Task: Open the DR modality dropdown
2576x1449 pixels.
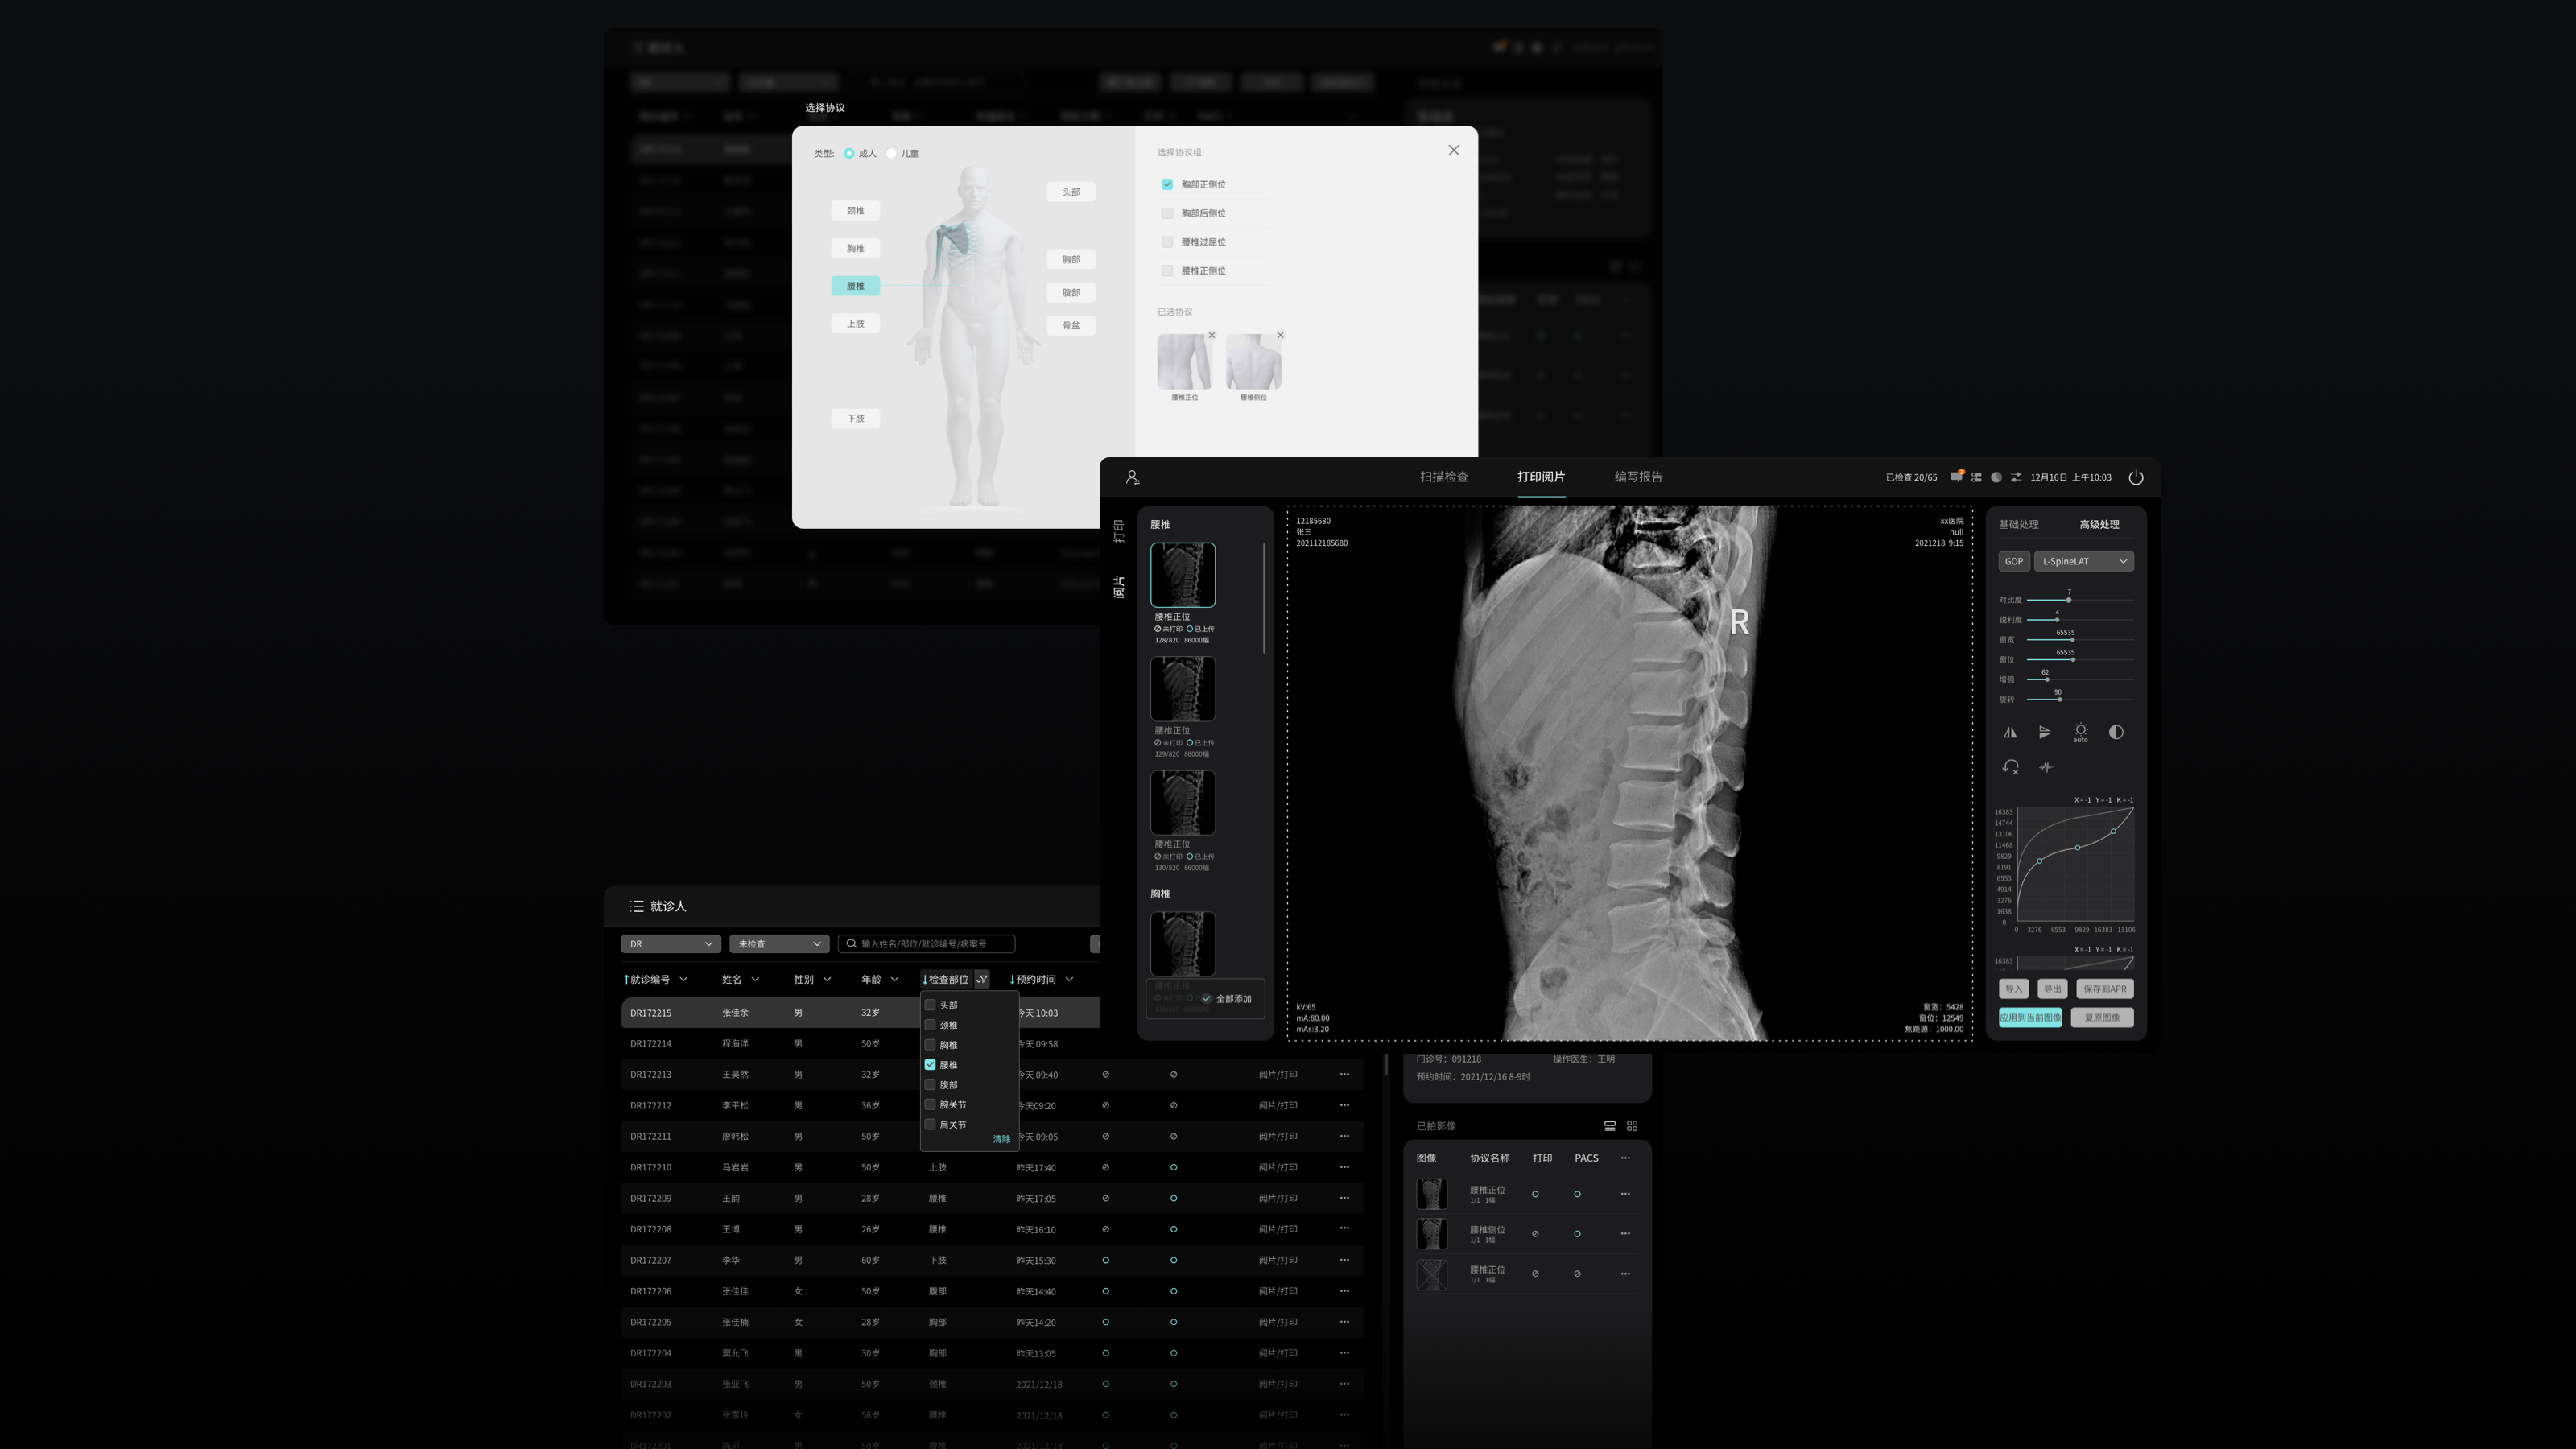Action: pyautogui.click(x=670, y=944)
